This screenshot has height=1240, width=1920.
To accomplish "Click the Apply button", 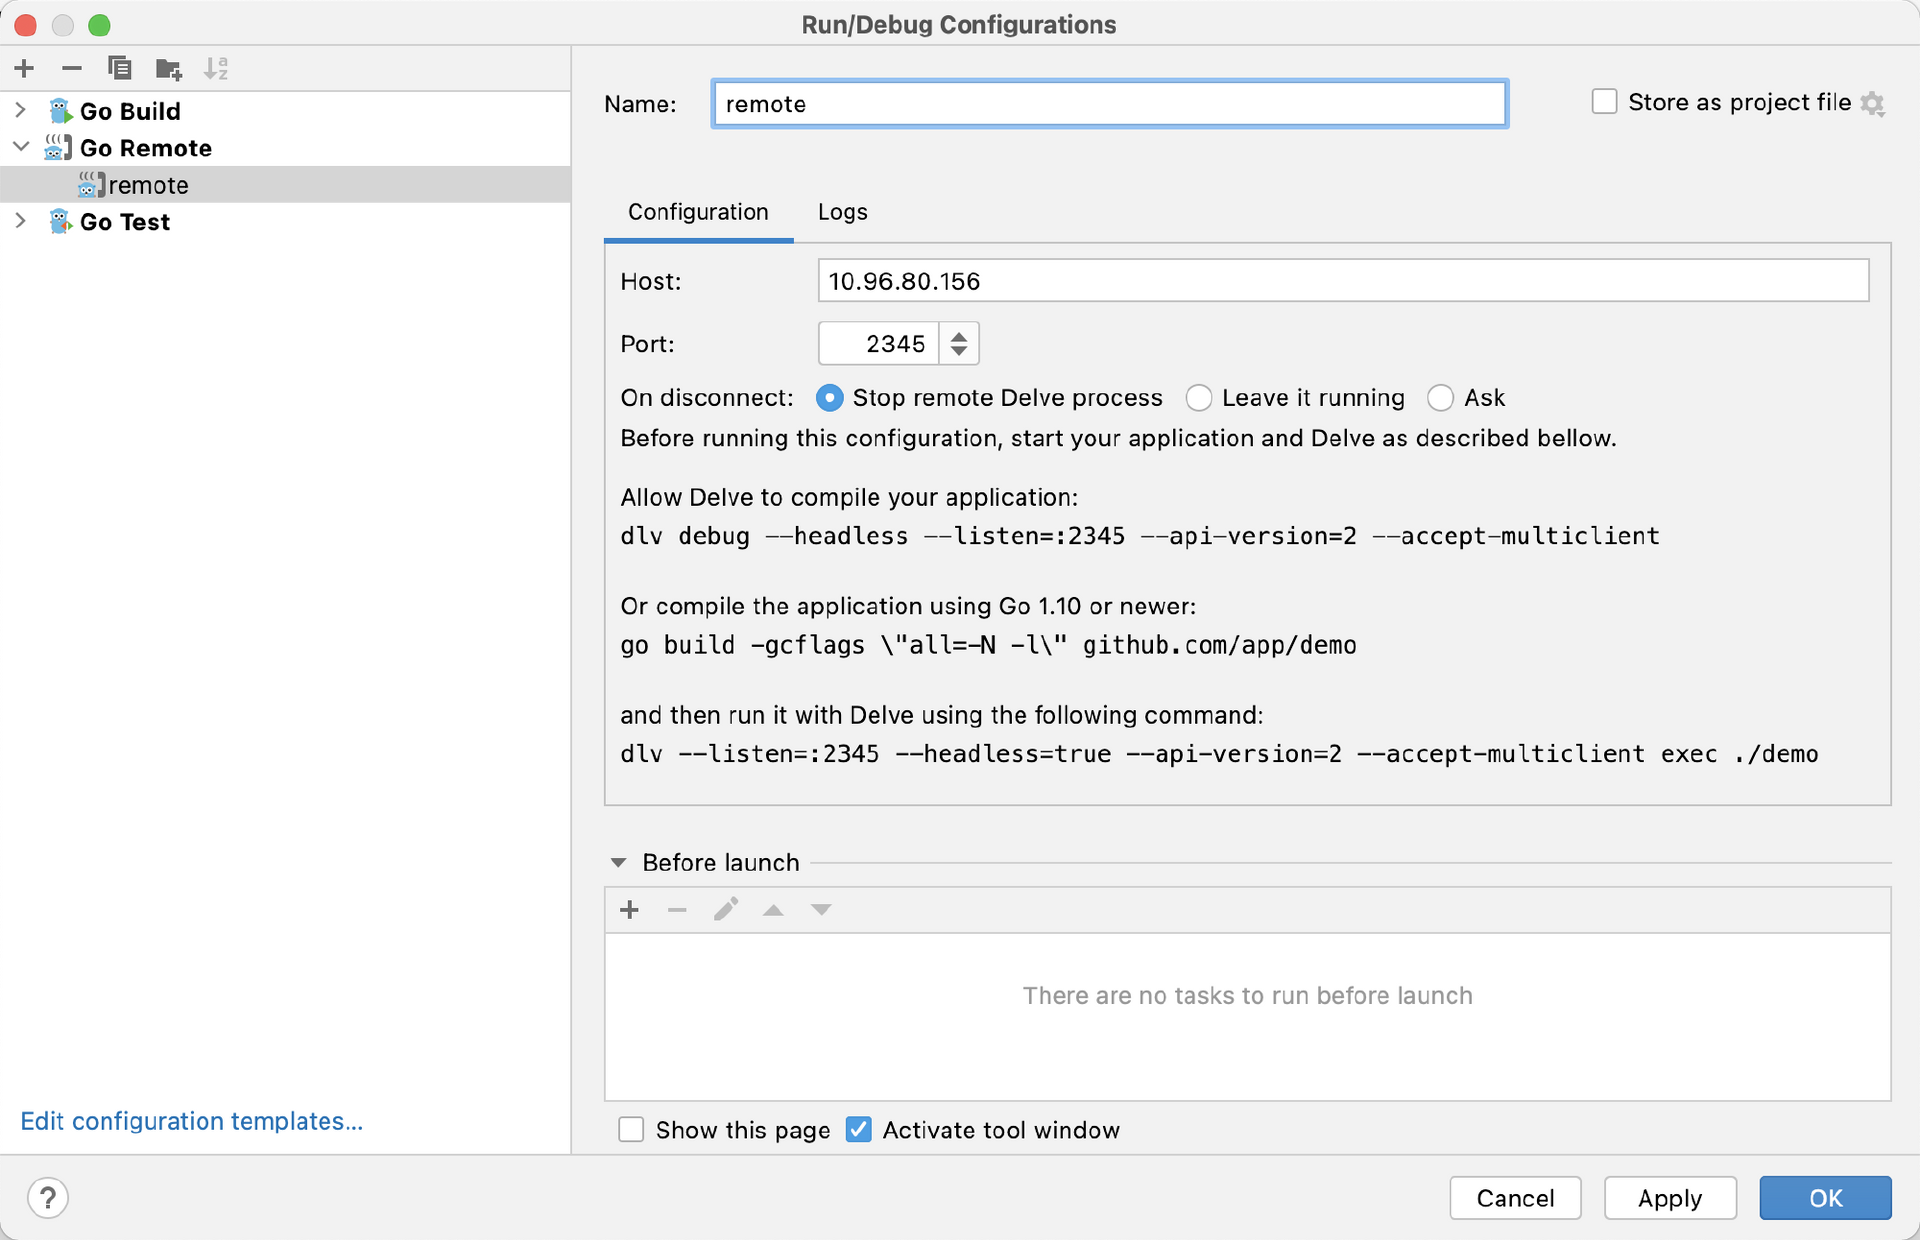I will (x=1669, y=1198).
